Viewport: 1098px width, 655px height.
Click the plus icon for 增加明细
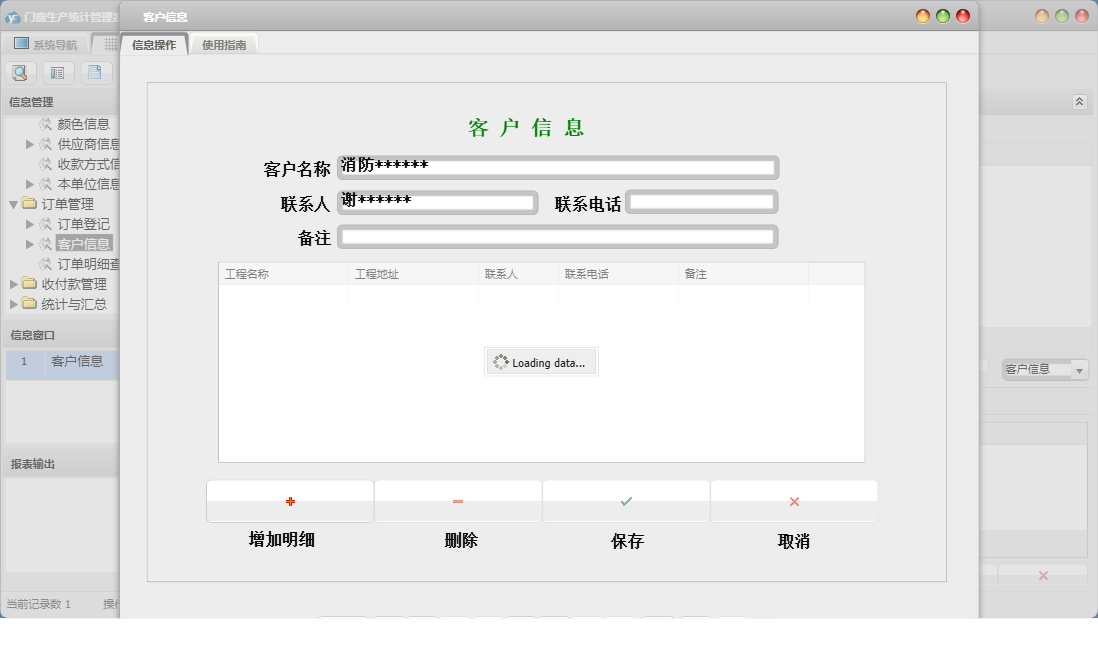(x=290, y=501)
